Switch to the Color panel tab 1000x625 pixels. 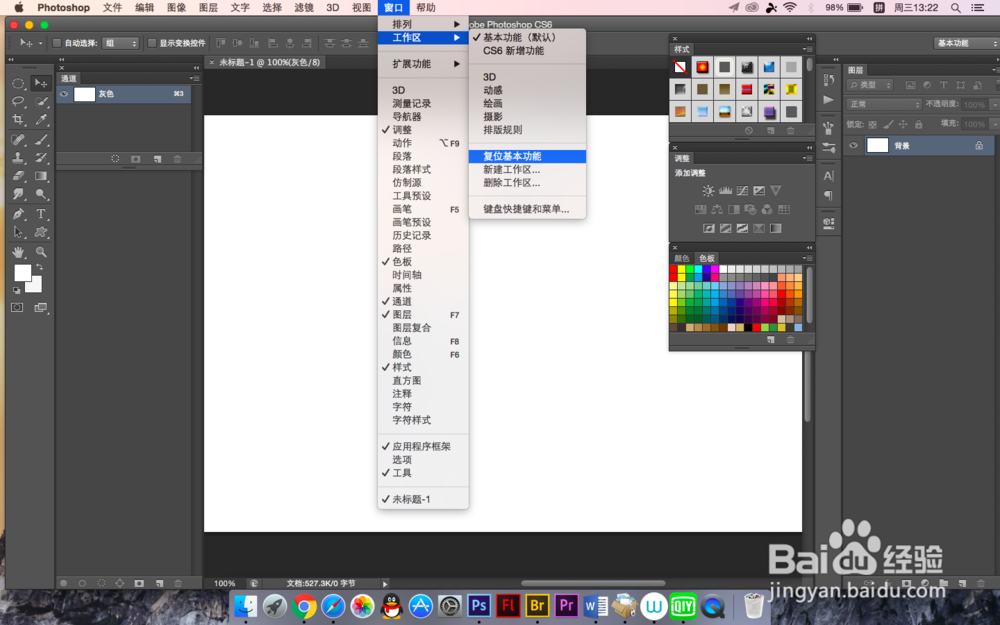click(682, 258)
